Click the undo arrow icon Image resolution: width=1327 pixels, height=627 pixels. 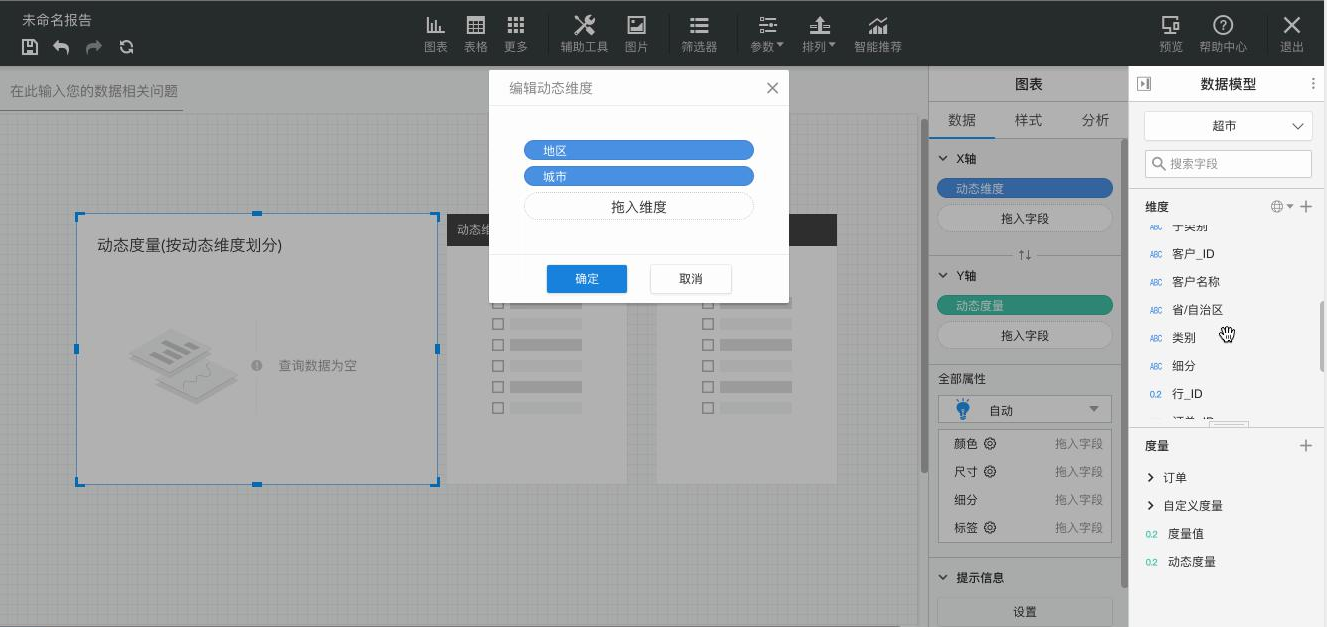tap(62, 47)
